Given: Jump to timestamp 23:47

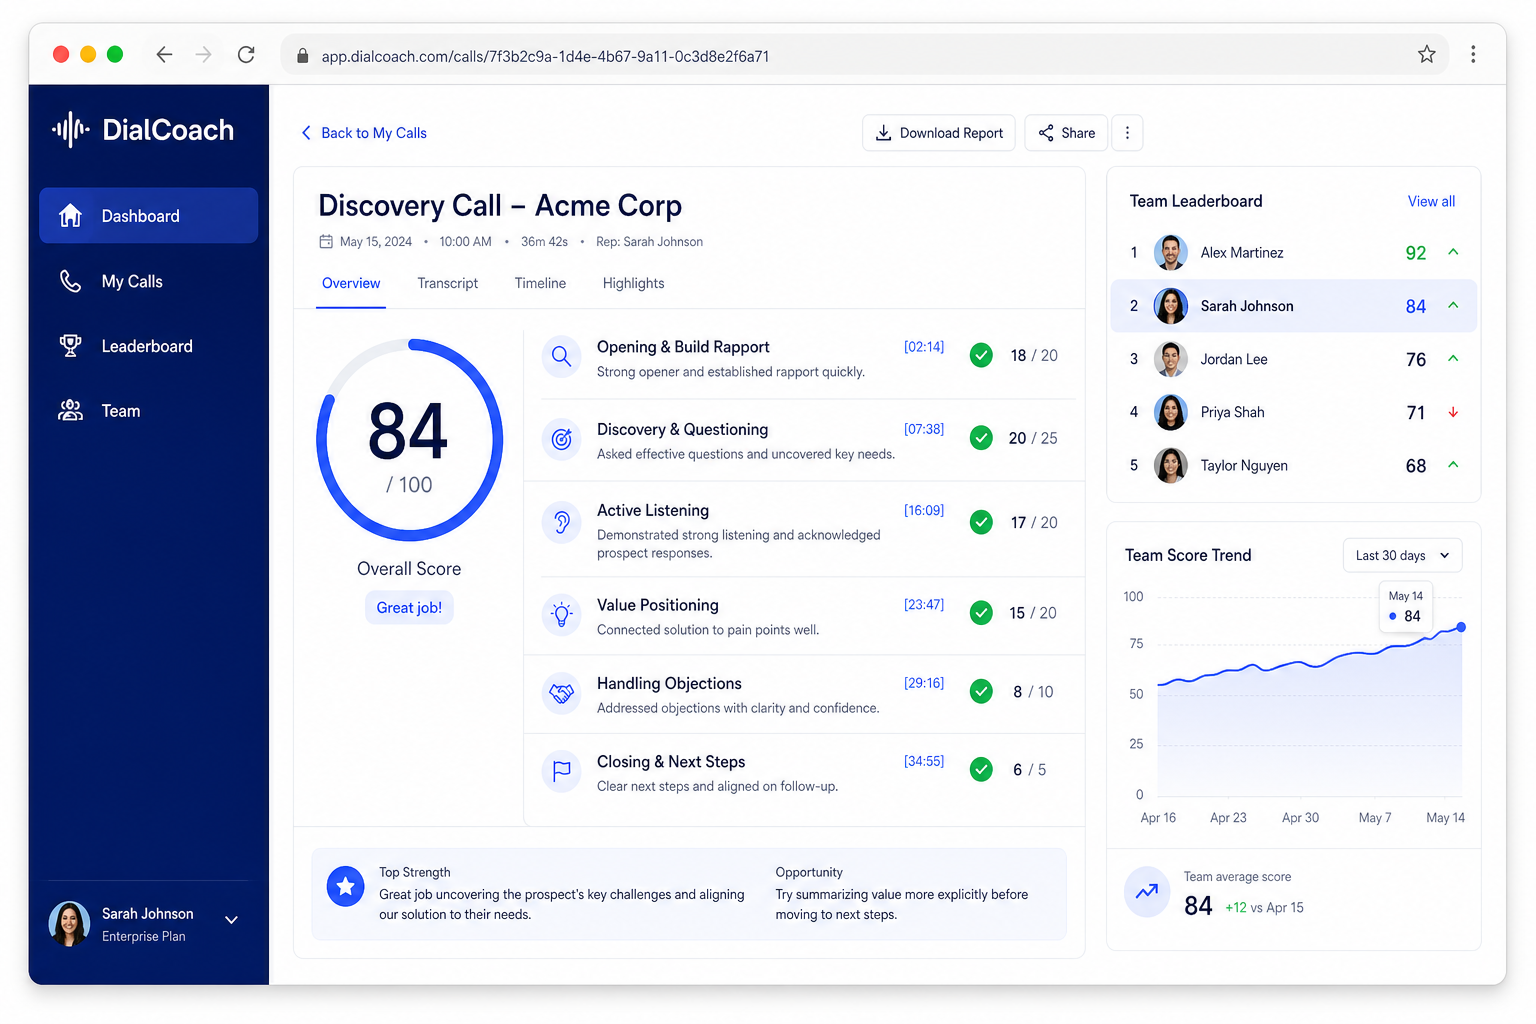Looking at the screenshot, I should point(924,604).
